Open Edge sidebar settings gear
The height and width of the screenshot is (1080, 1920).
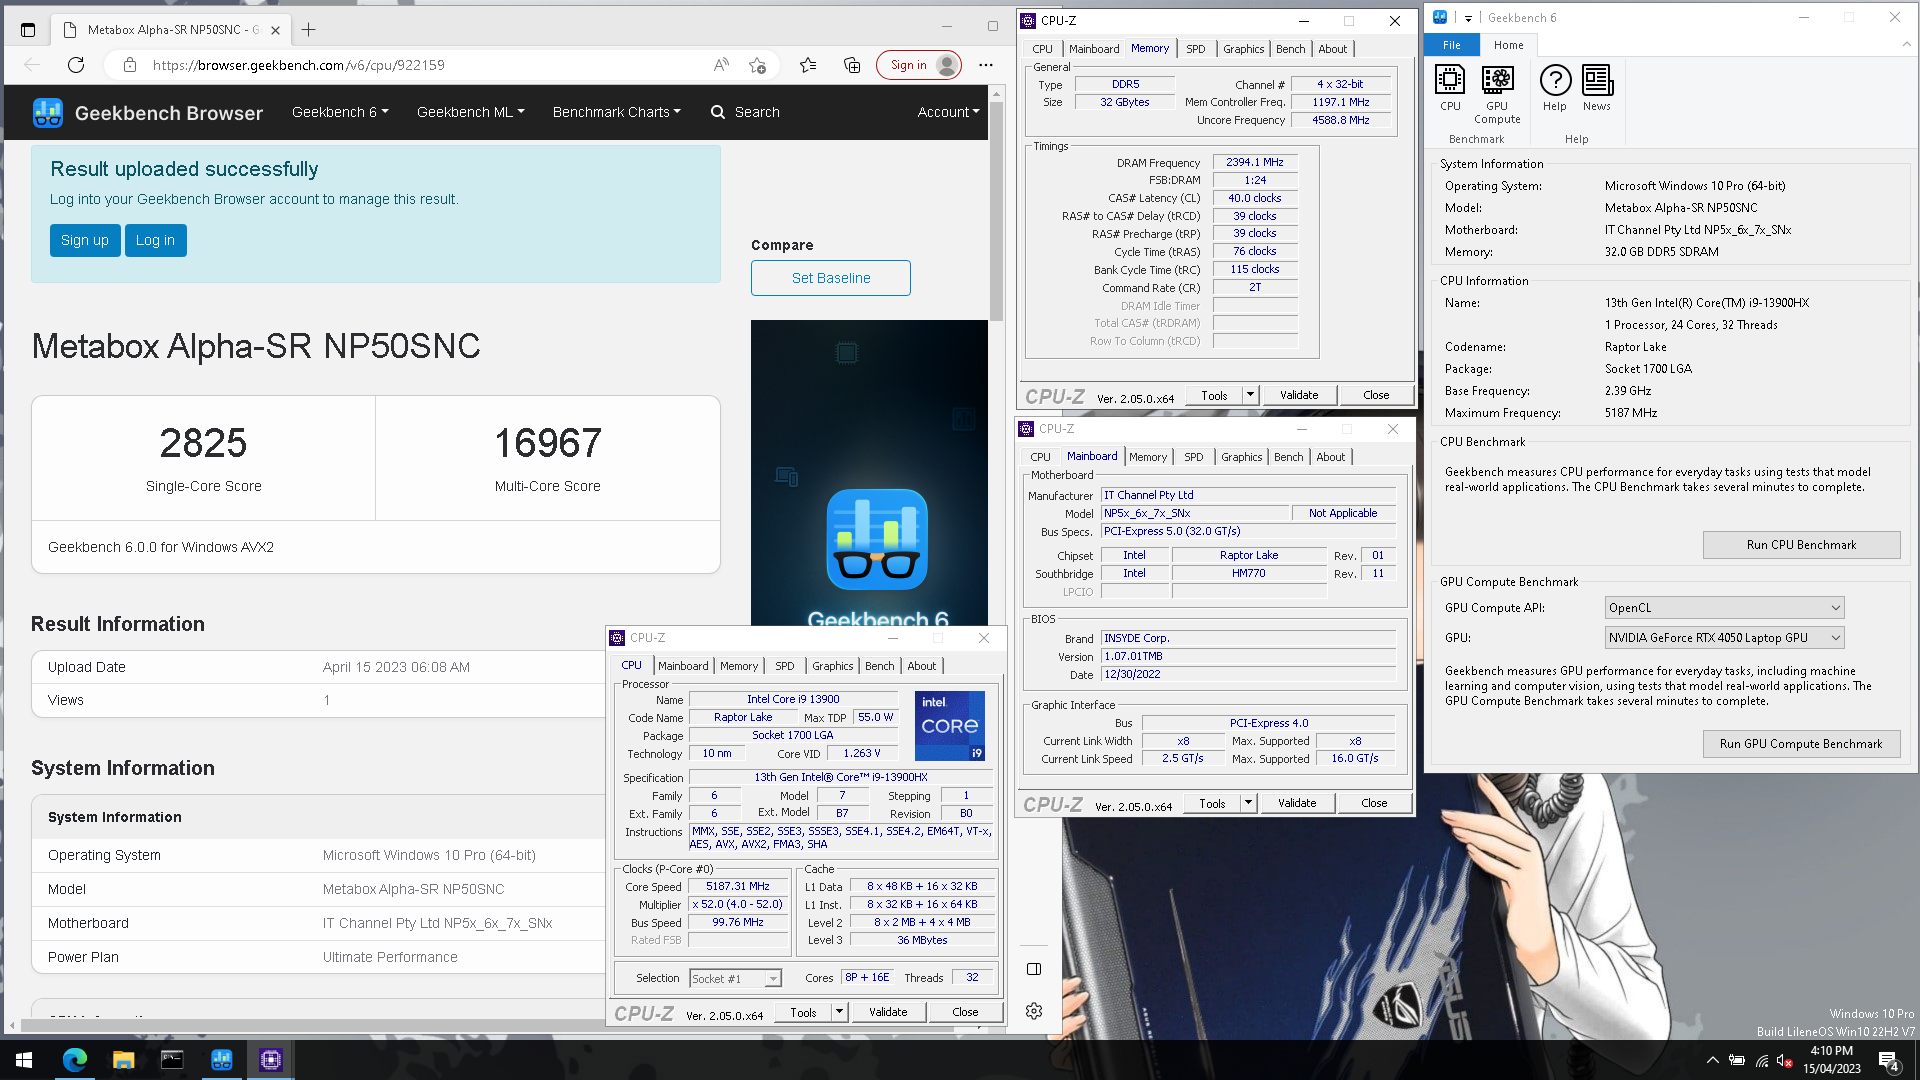pyautogui.click(x=1034, y=1011)
